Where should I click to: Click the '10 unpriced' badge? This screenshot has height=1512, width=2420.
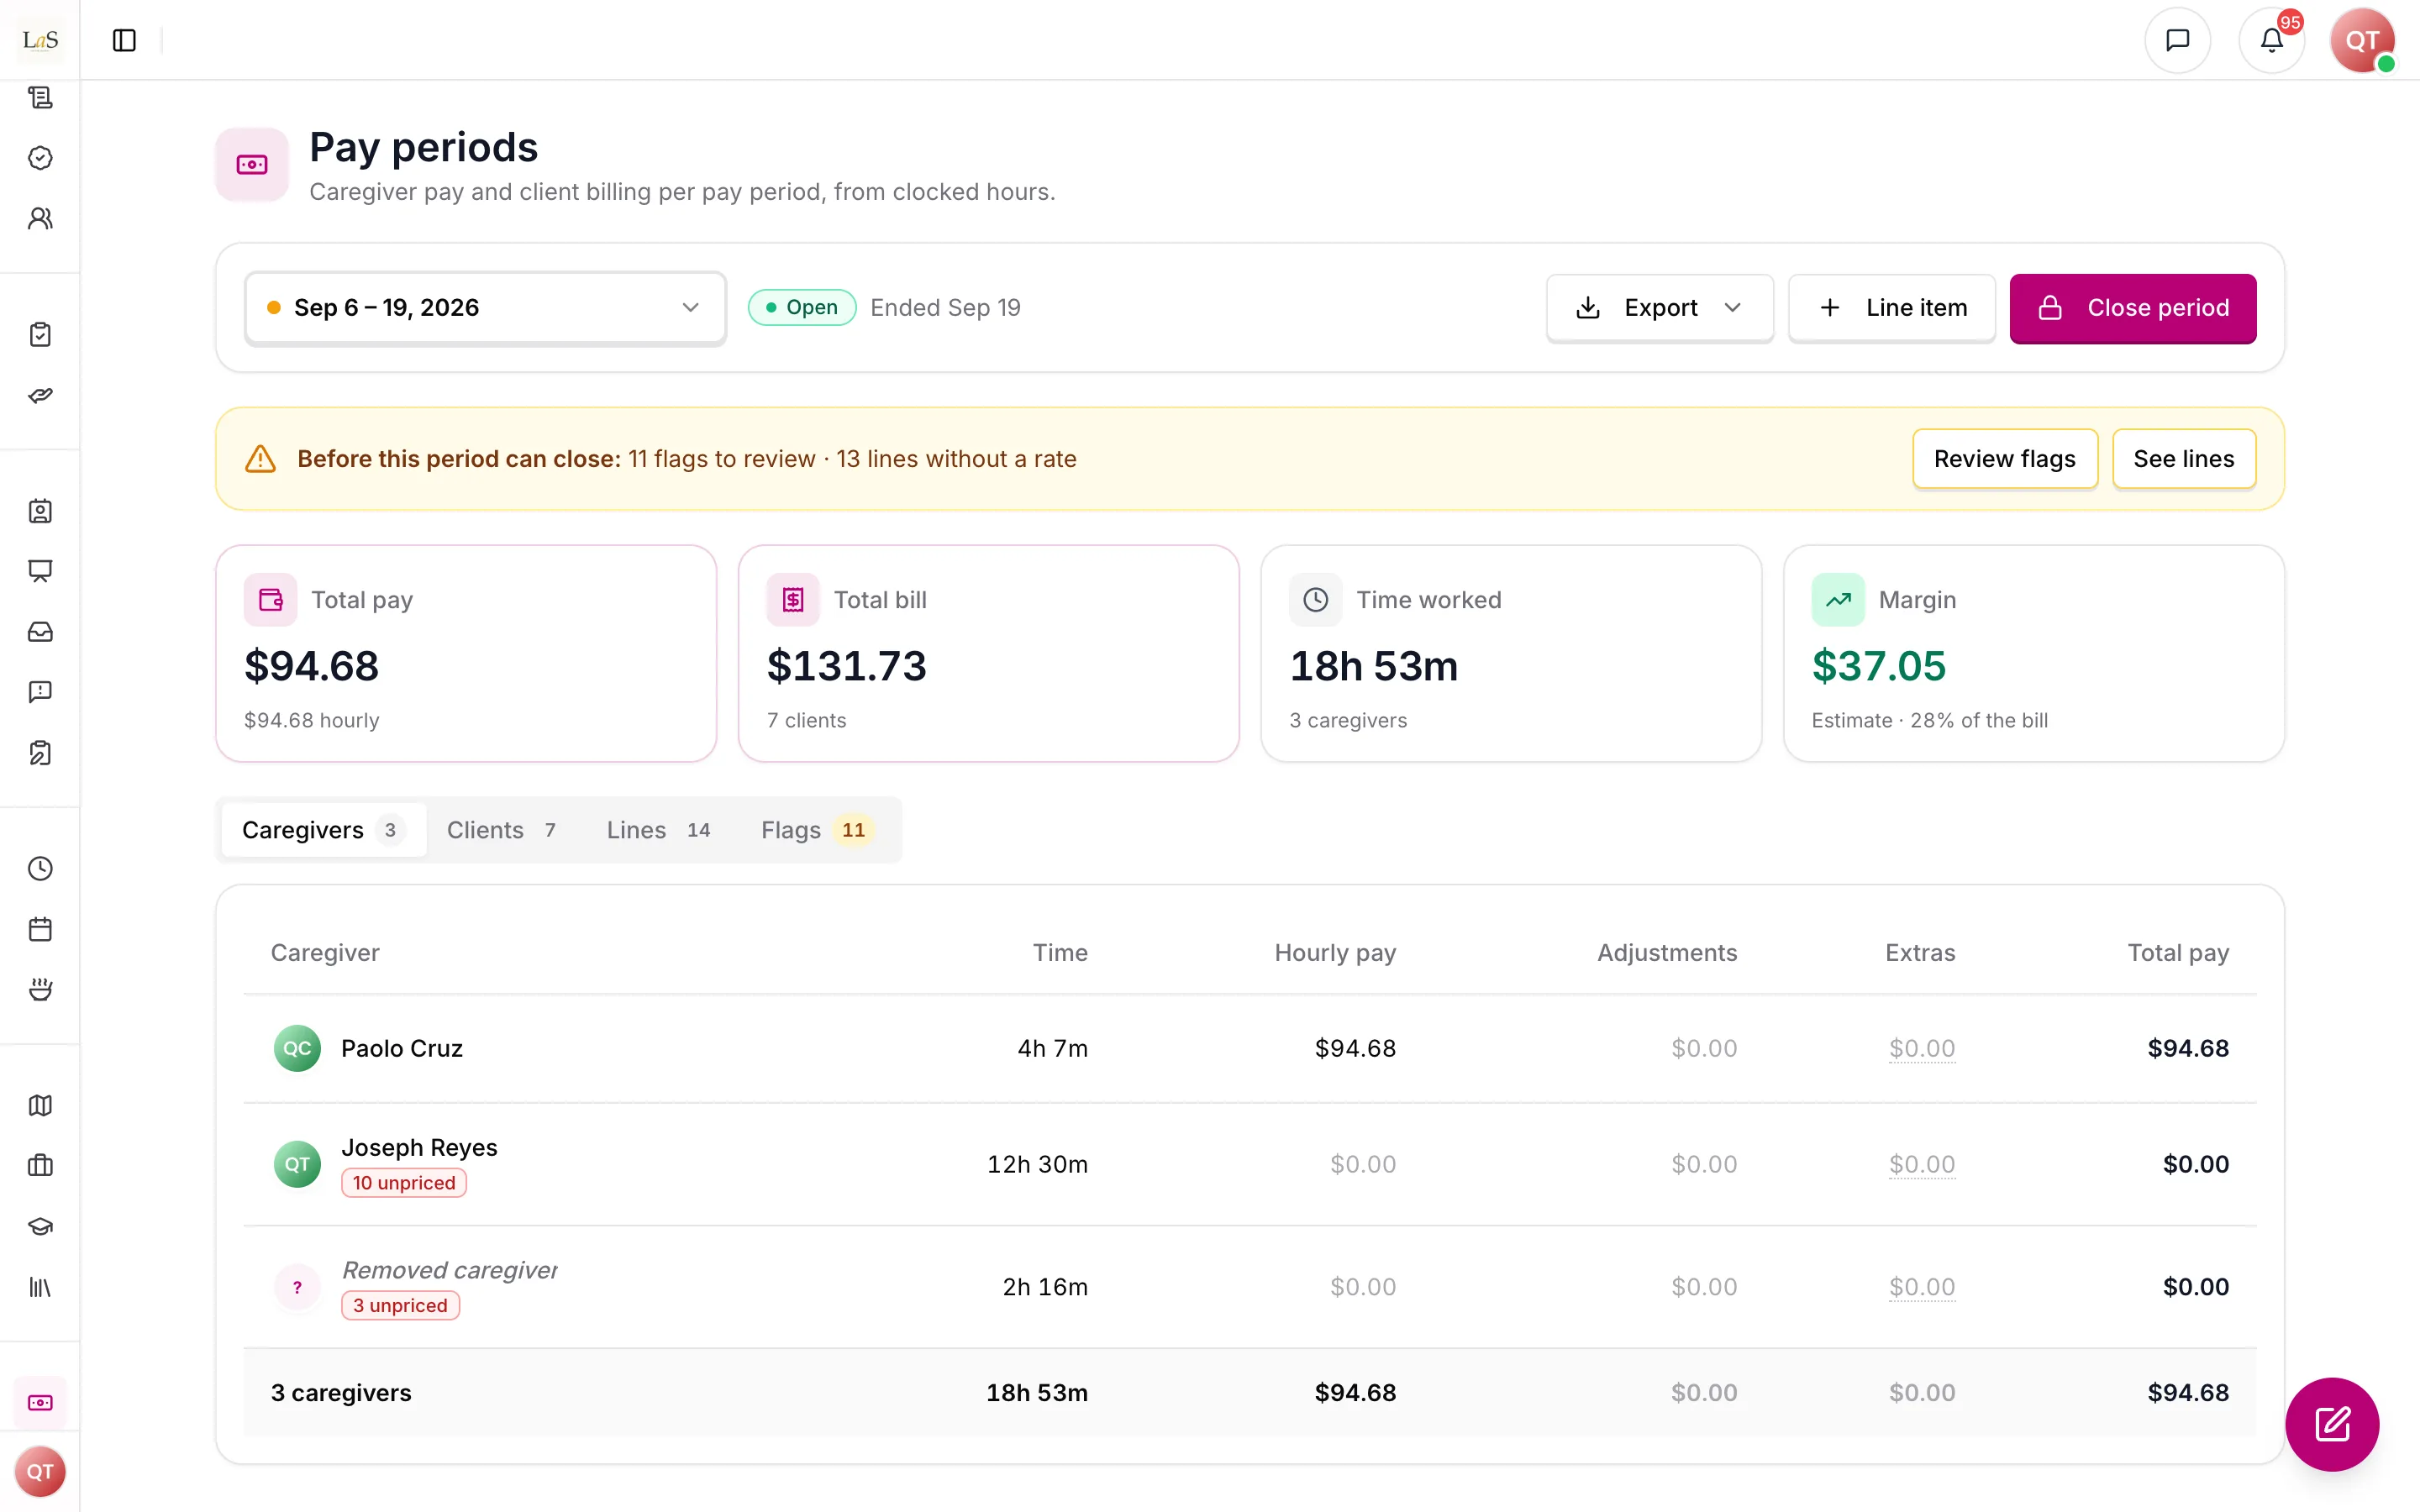coord(404,1183)
